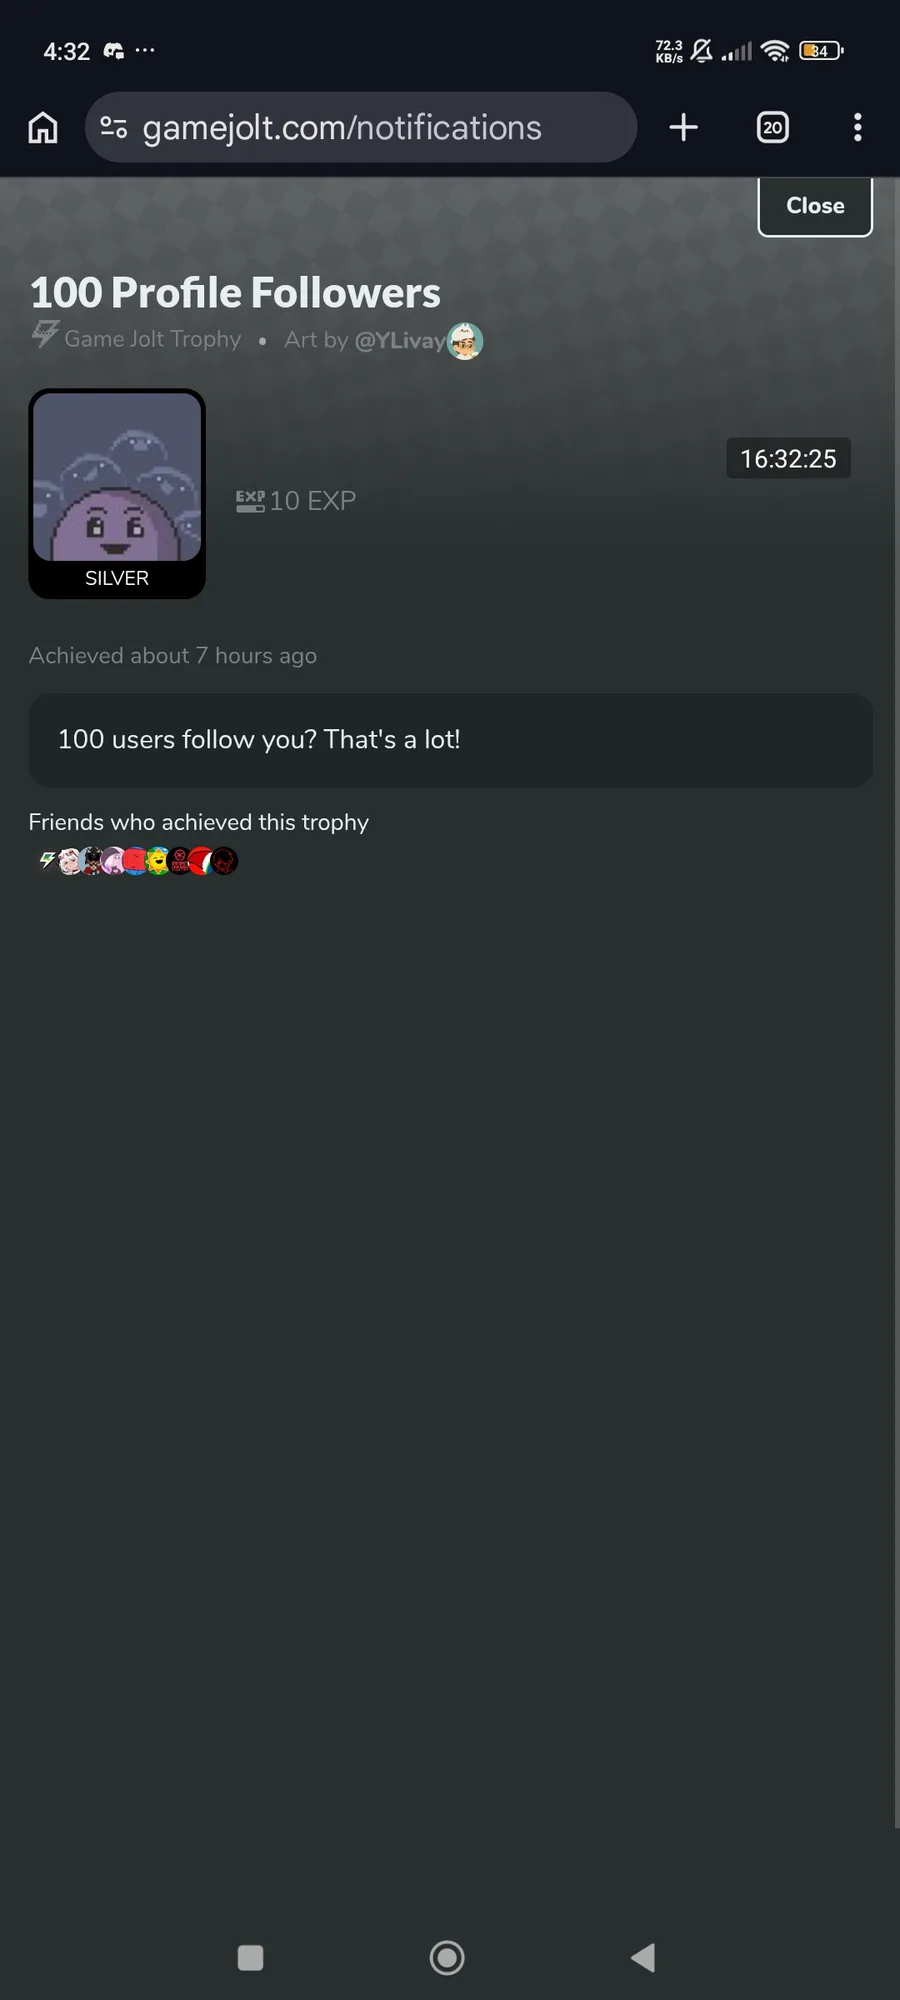The width and height of the screenshot is (900, 2000).
Task: Close the trophy details panel
Action: coord(815,206)
